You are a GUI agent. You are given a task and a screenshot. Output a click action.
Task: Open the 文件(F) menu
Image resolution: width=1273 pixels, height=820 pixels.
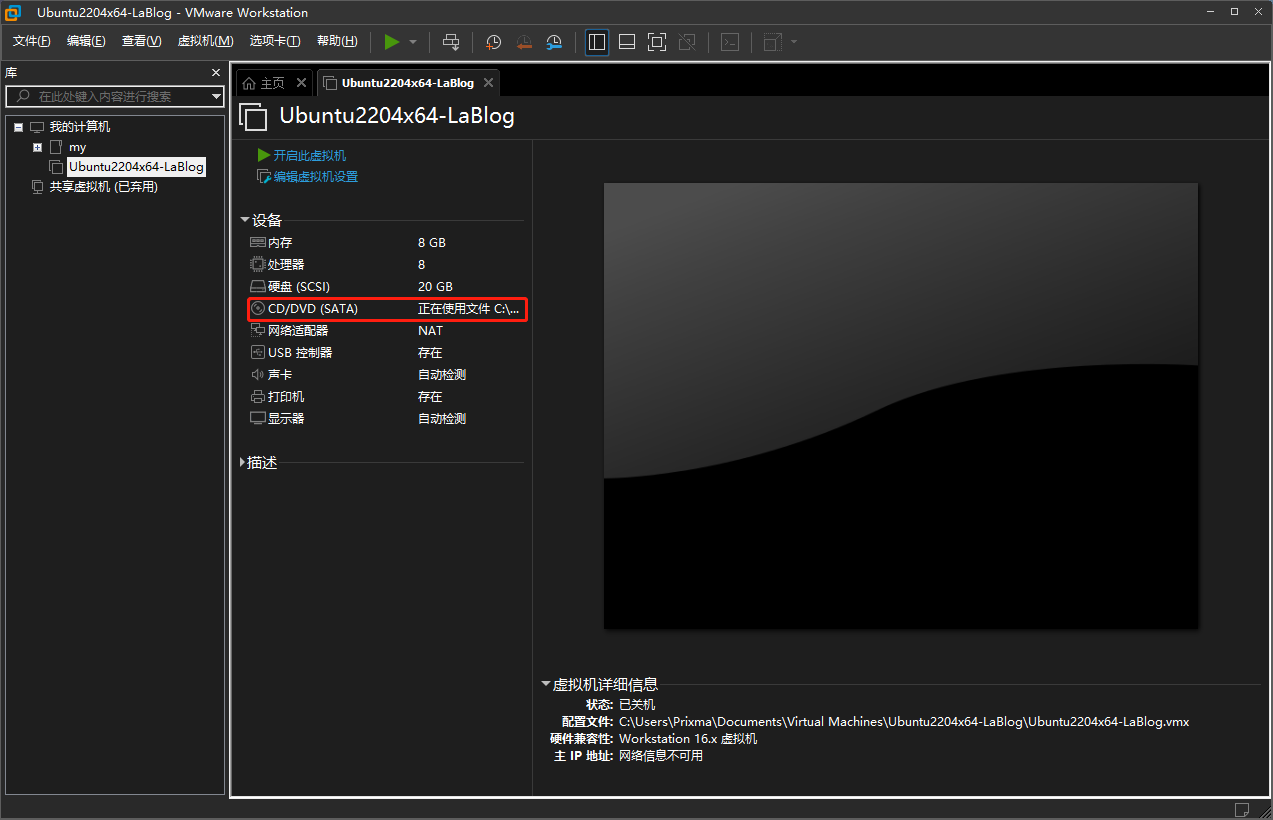[x=32, y=41]
